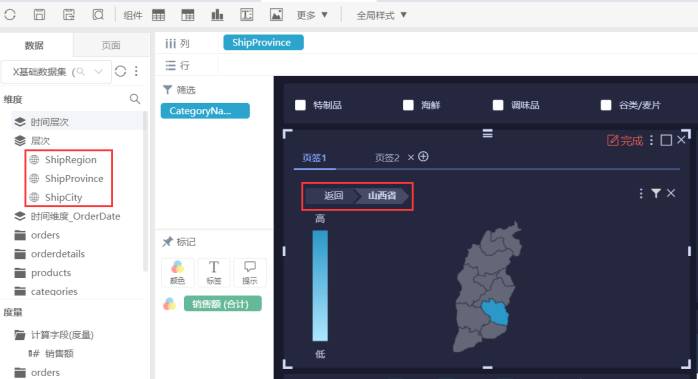Viewport: 698px width, 379px height.
Task: Open the 标签 mark button
Action: point(214,273)
